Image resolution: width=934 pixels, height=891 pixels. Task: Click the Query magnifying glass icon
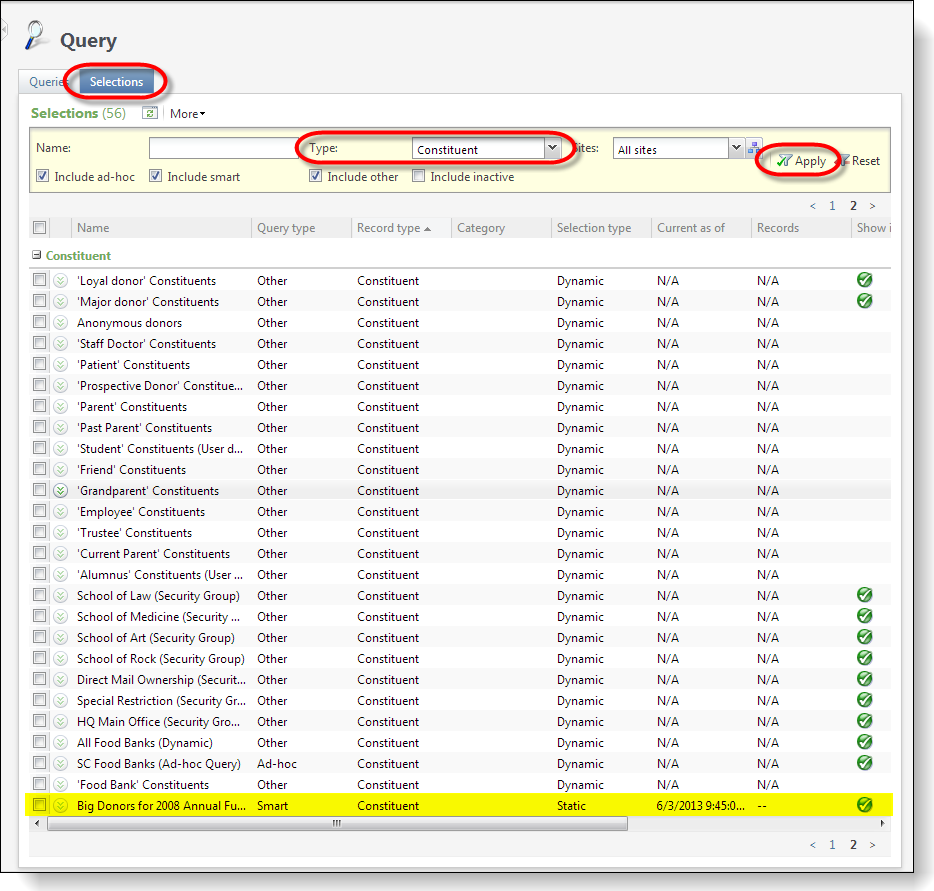tap(36, 36)
